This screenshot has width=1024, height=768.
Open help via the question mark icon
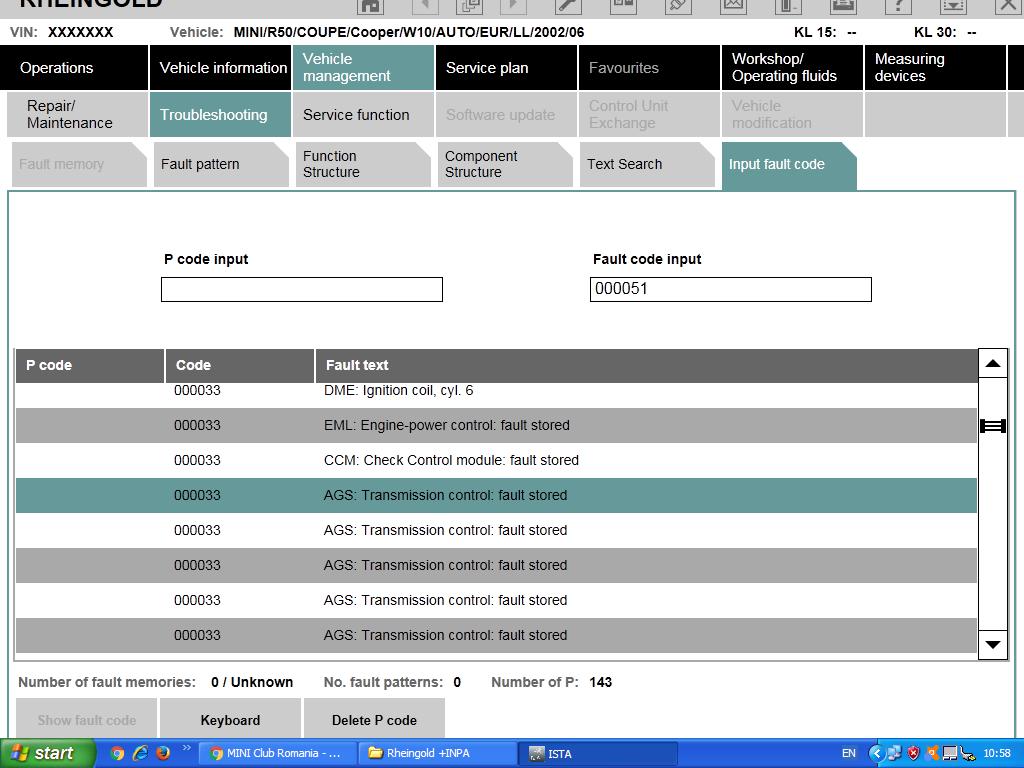click(898, 6)
